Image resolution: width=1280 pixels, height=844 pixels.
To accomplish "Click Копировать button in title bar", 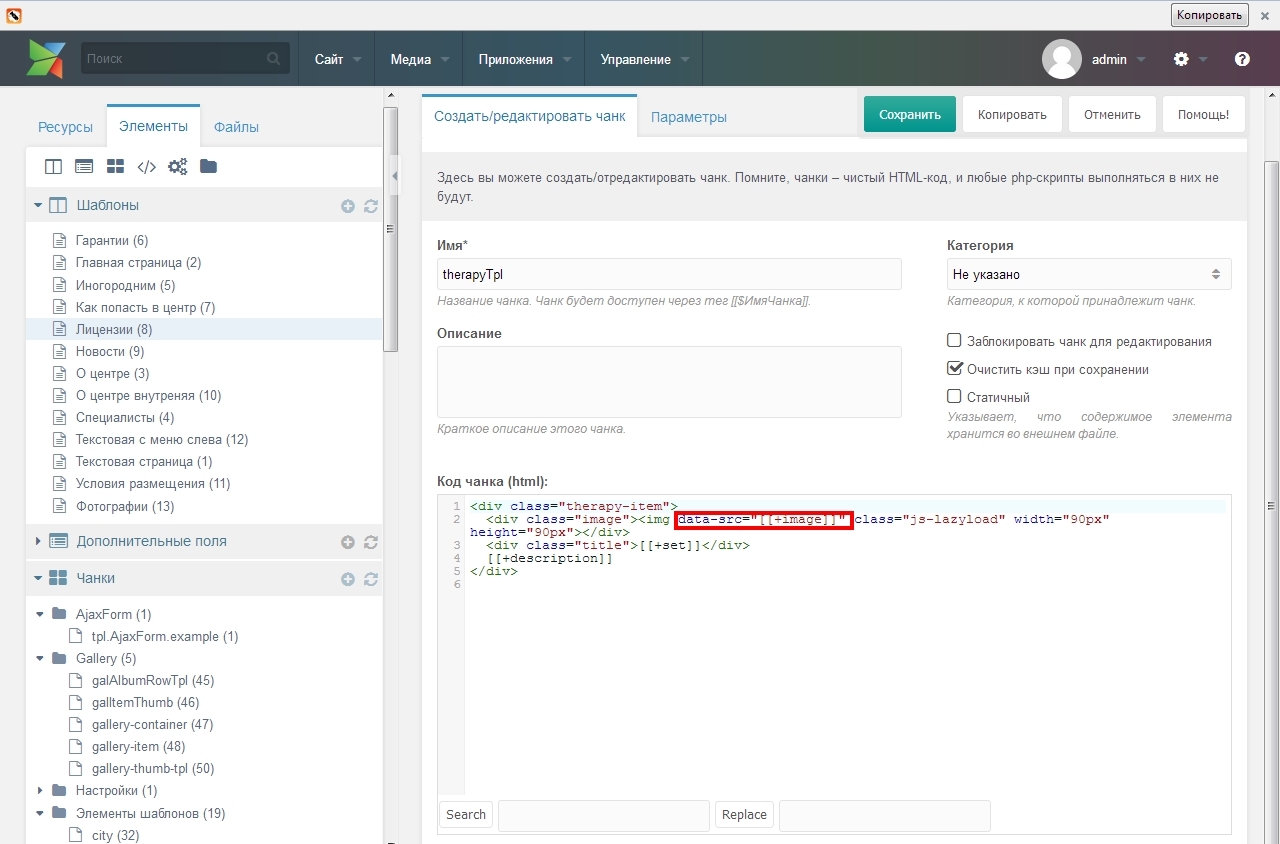I will click(1210, 15).
